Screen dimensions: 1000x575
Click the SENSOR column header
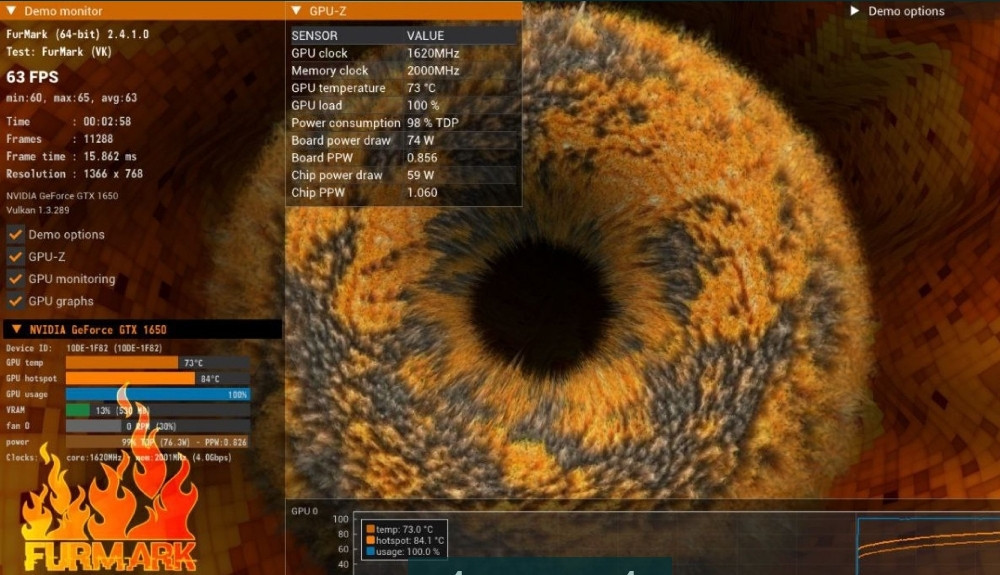314,36
